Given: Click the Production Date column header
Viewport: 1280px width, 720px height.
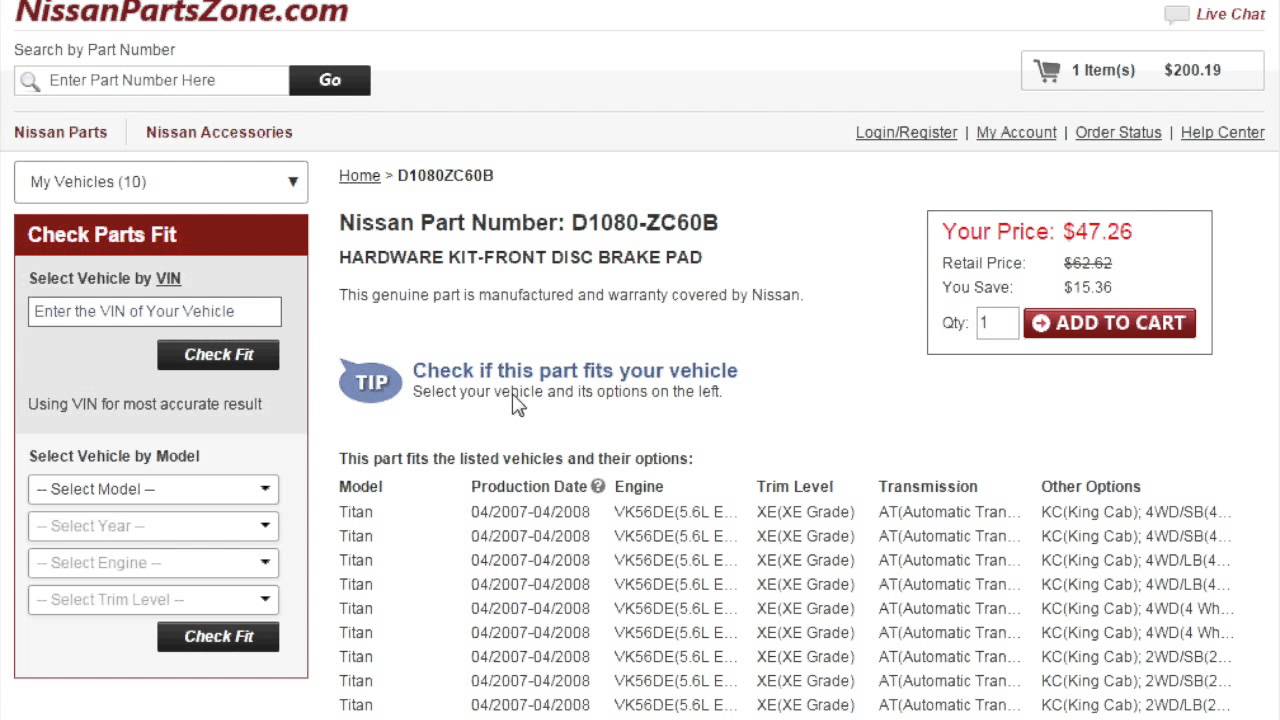Looking at the screenshot, I should [529, 487].
